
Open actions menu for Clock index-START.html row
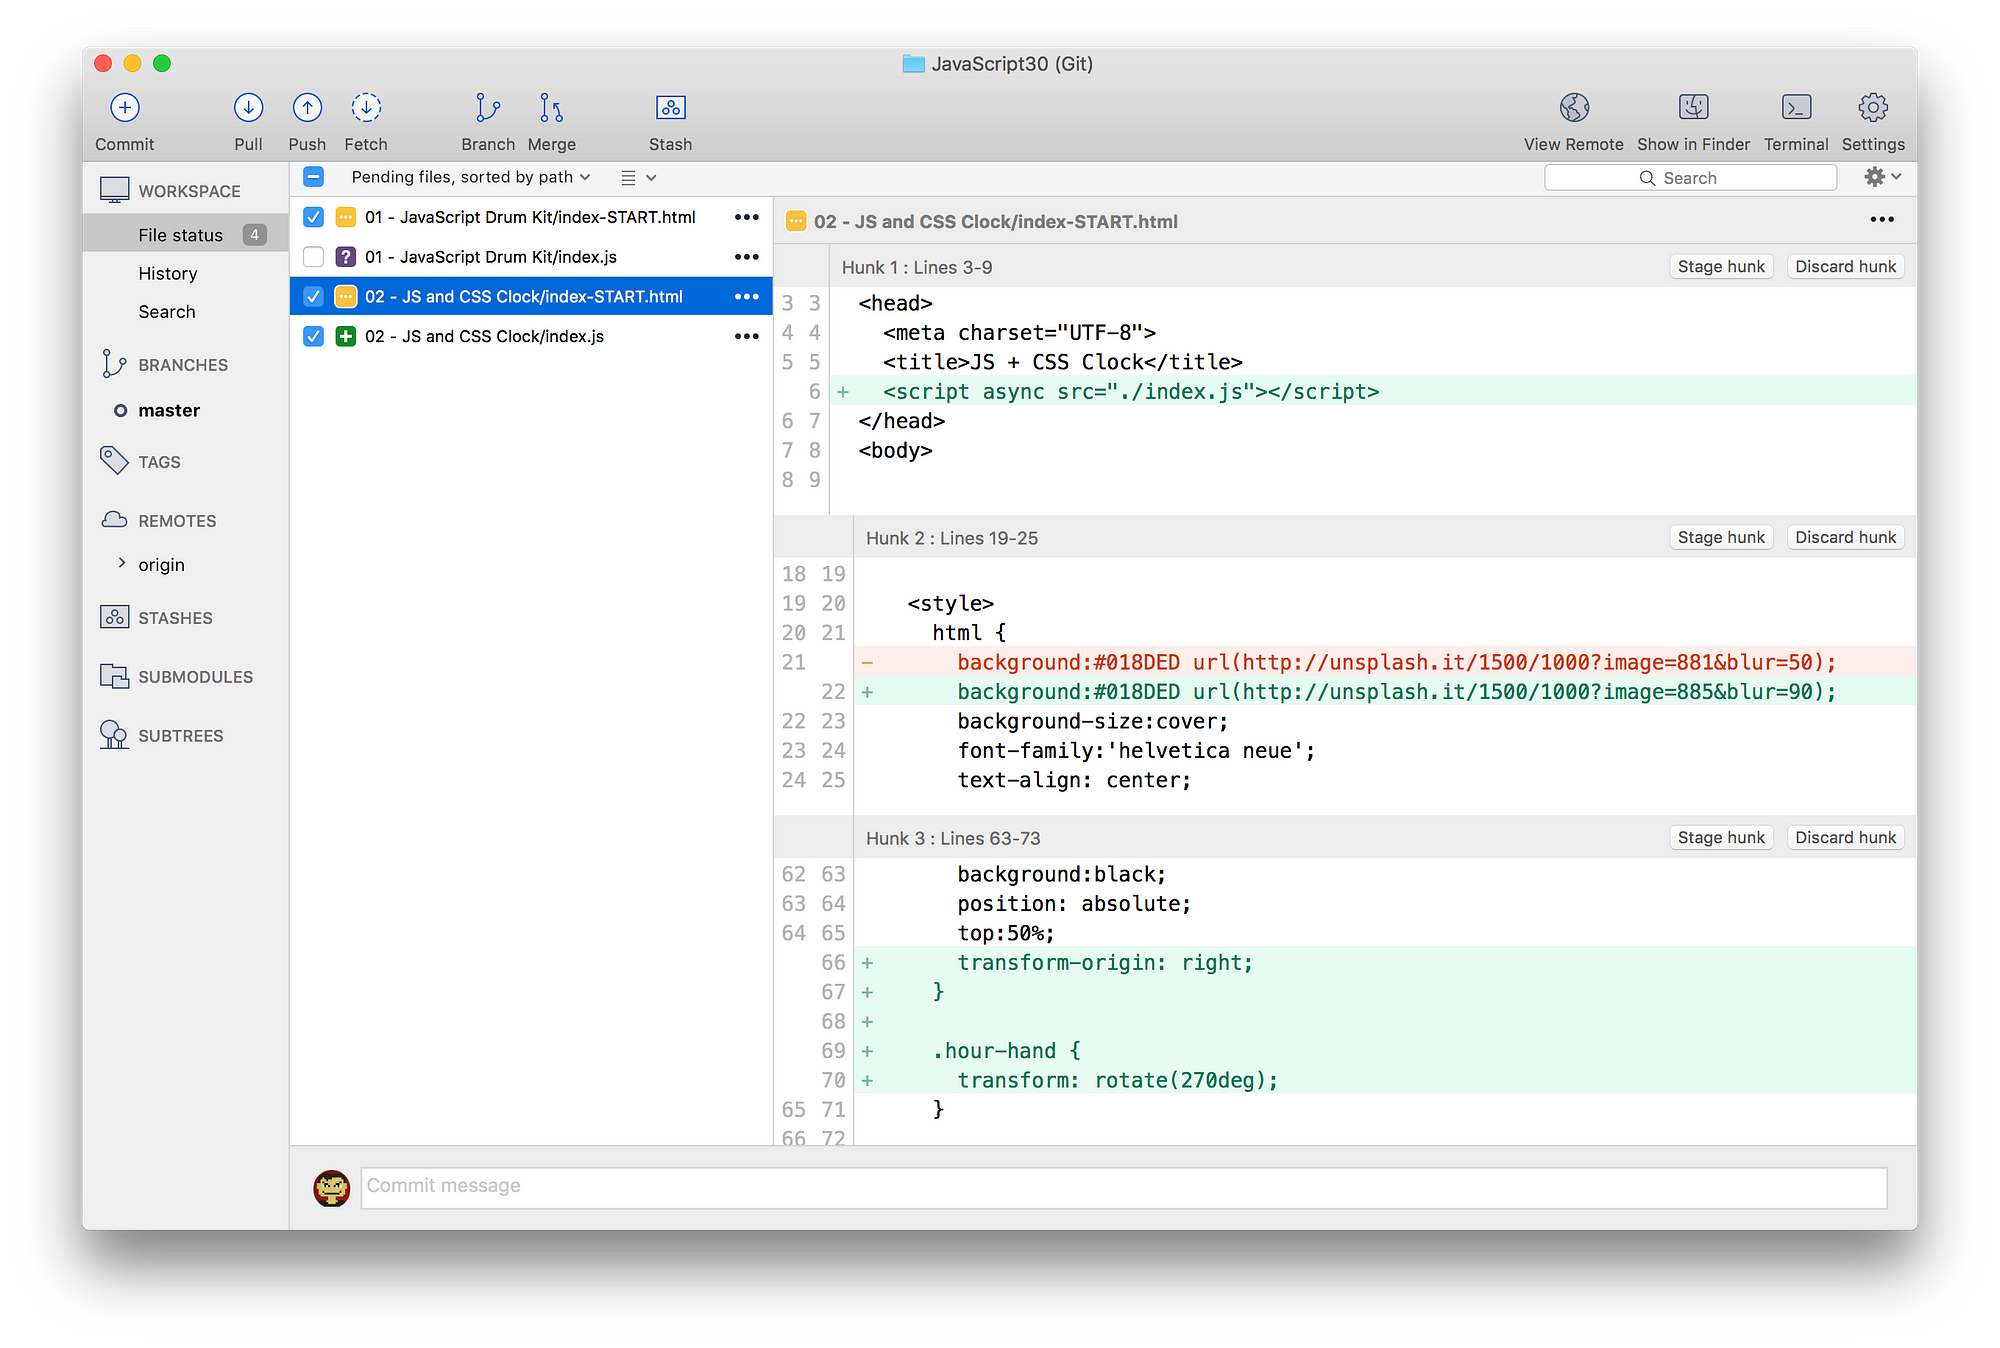coord(747,297)
